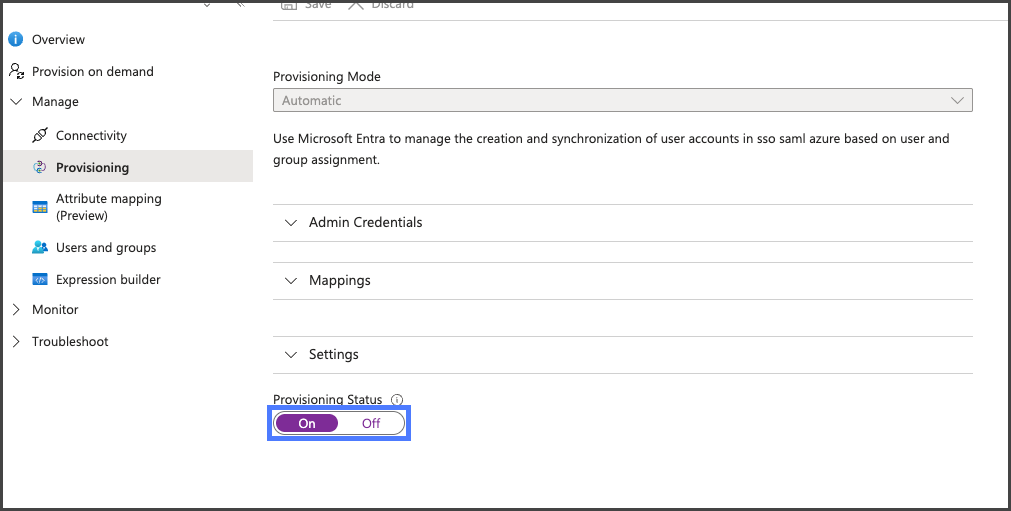The height and width of the screenshot is (511, 1011).
Task: Click the Discard button in toolbar
Action: 382,5
